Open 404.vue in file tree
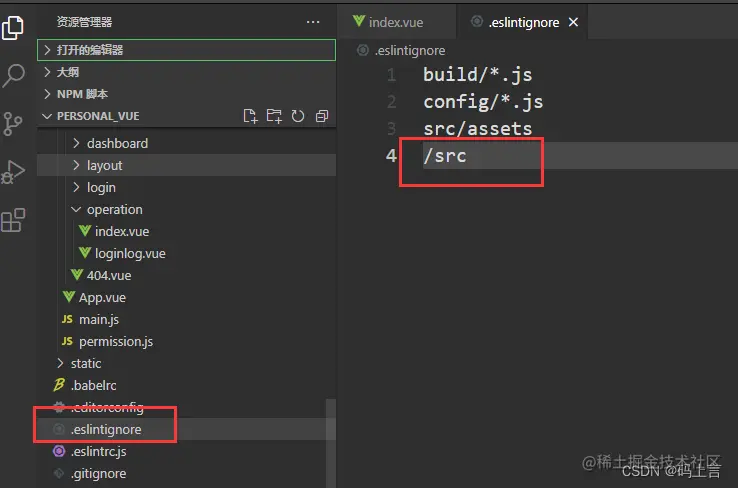 pos(186,275)
